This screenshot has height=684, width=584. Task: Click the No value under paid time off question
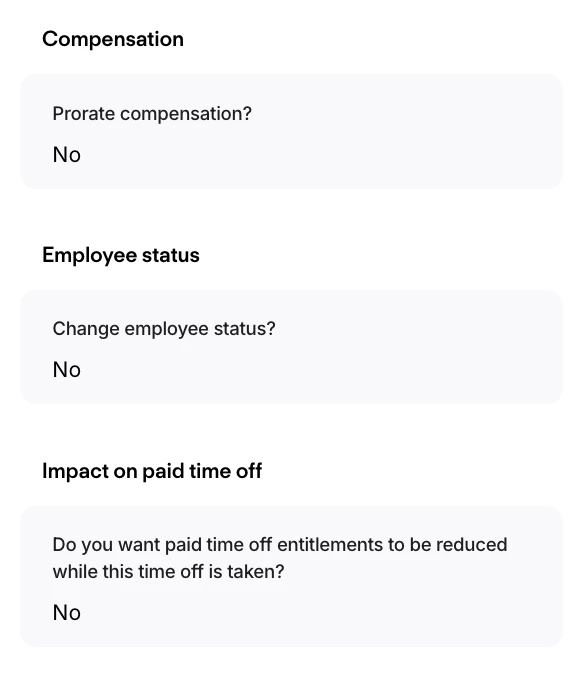pos(67,613)
